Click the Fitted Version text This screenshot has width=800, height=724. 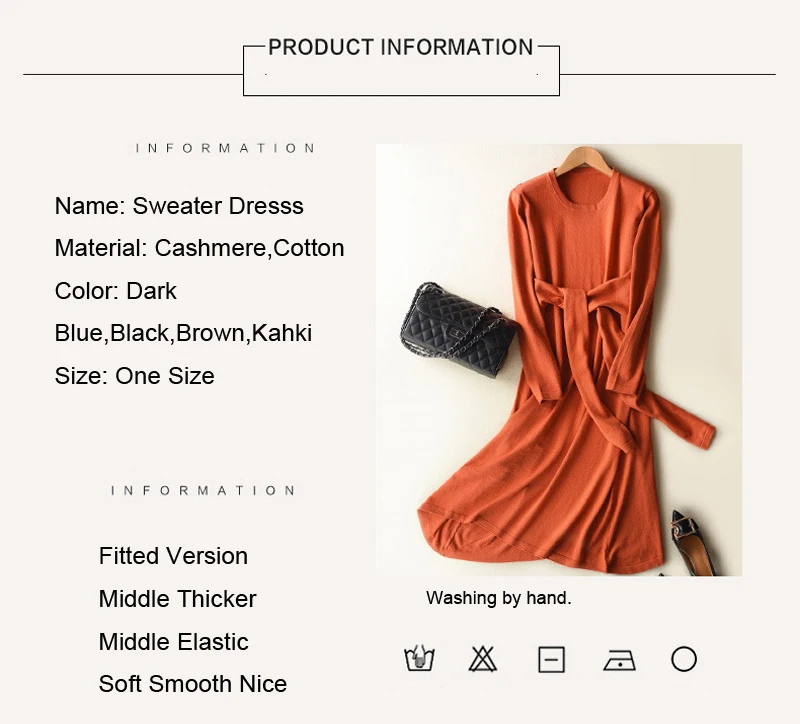[x=173, y=556]
